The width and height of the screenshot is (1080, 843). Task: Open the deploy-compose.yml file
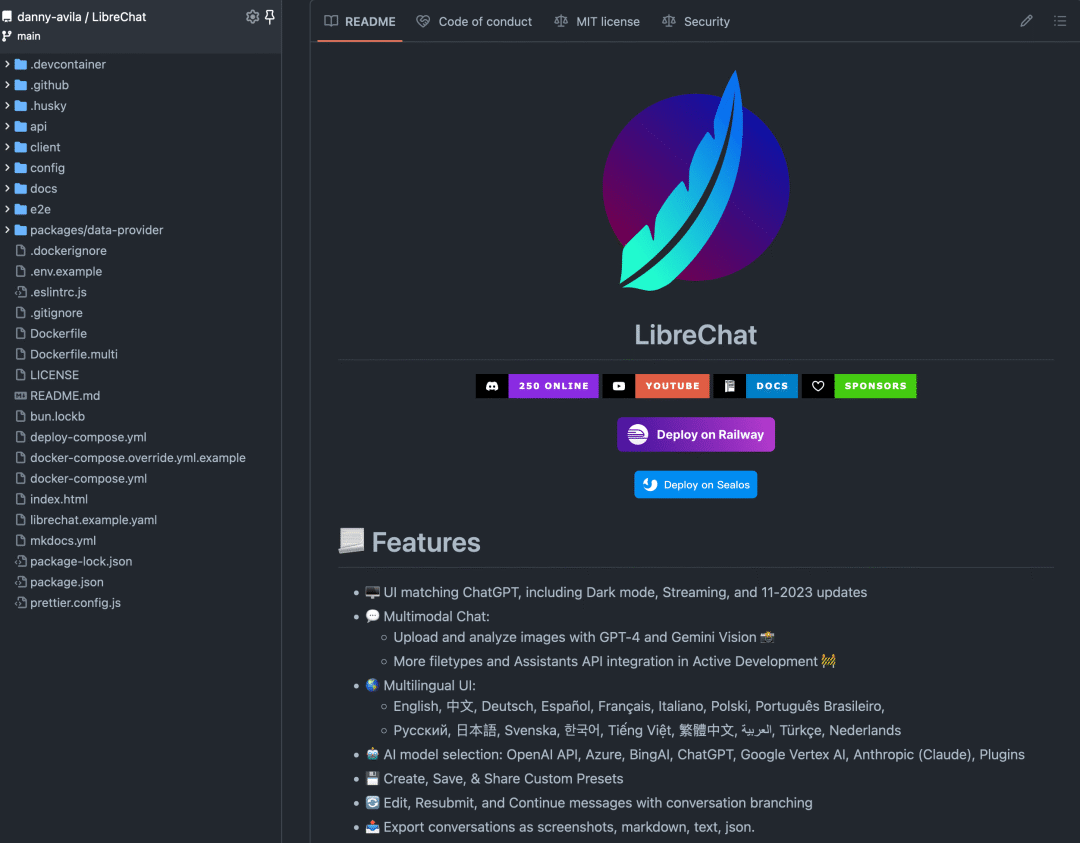click(x=88, y=437)
